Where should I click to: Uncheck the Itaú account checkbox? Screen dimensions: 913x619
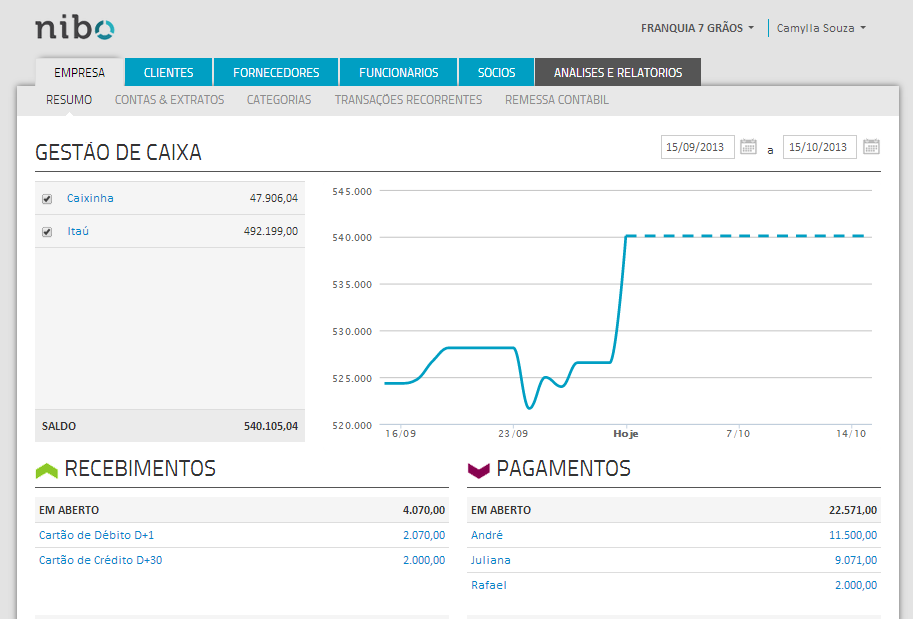click(46, 230)
